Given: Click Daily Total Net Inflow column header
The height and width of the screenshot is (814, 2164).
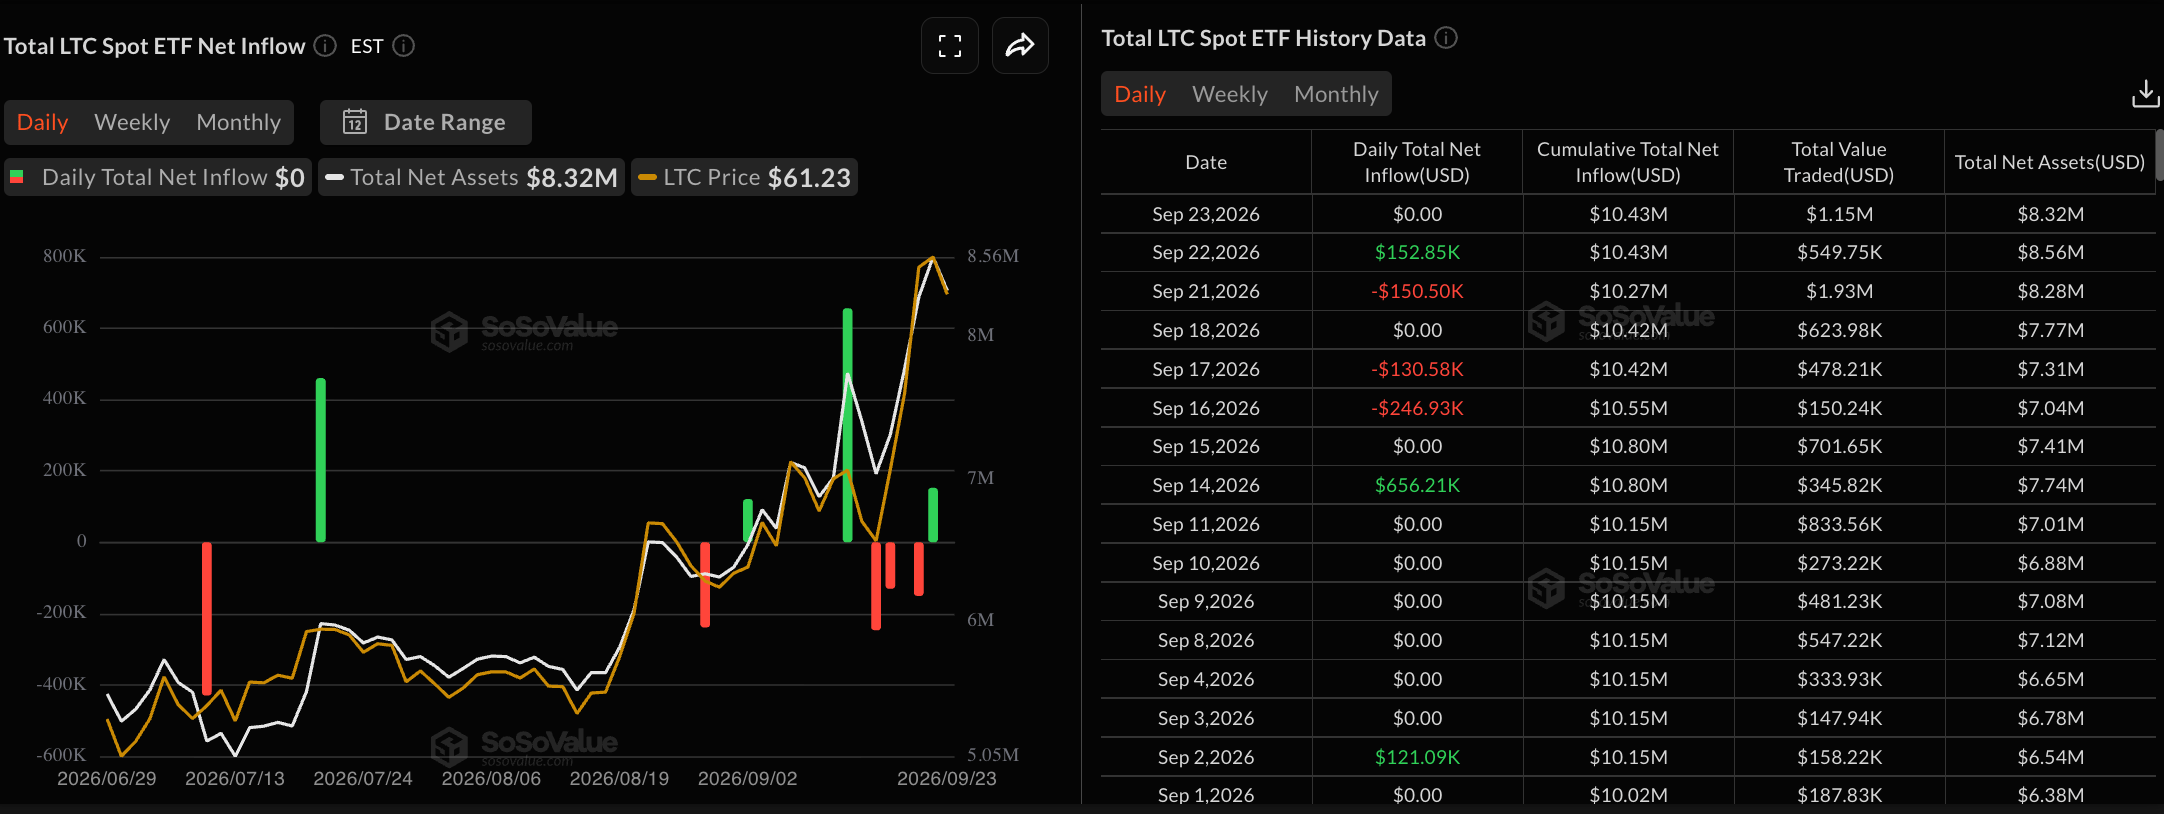Looking at the screenshot, I should pyautogui.click(x=1417, y=162).
